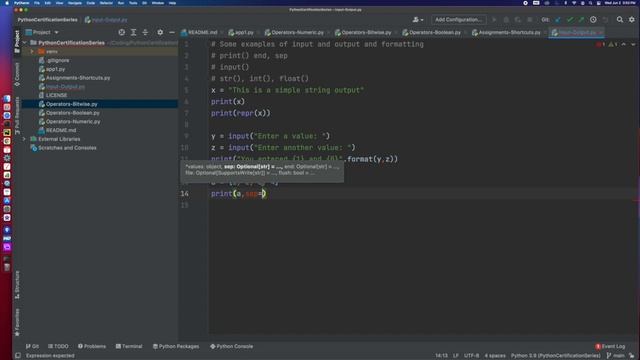Toggle the Pull Requests side tool window
The width and height of the screenshot is (640, 360).
click(x=17, y=115)
